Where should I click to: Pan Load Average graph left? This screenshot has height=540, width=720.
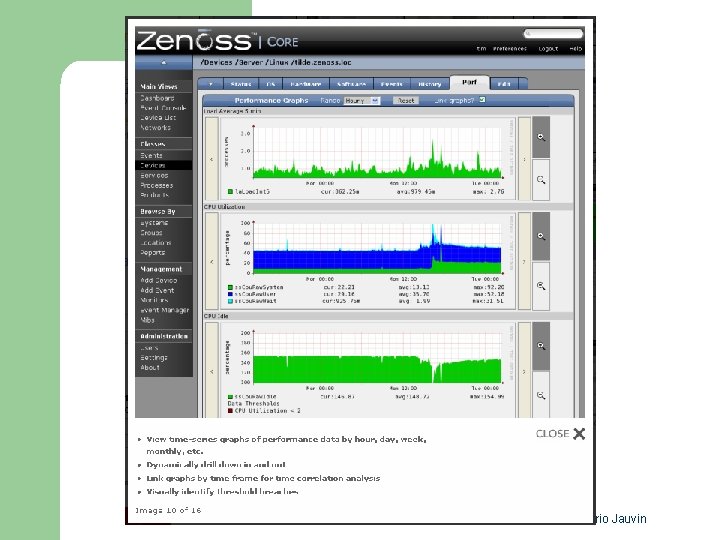point(212,159)
